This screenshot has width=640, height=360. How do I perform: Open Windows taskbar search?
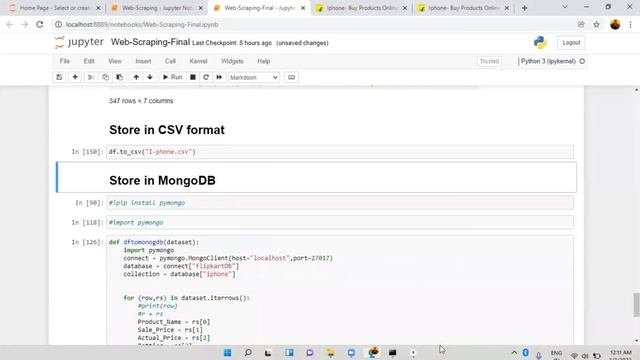(248, 353)
